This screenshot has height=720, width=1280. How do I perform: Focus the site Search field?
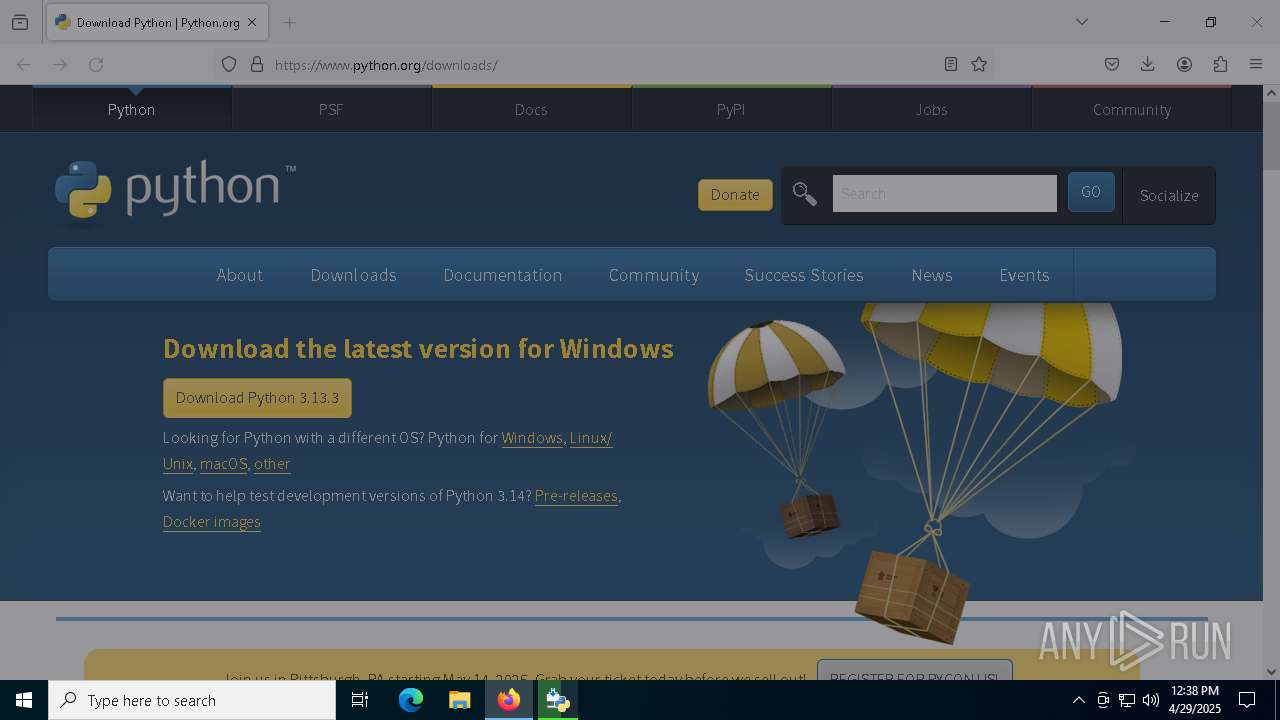[x=944, y=193]
